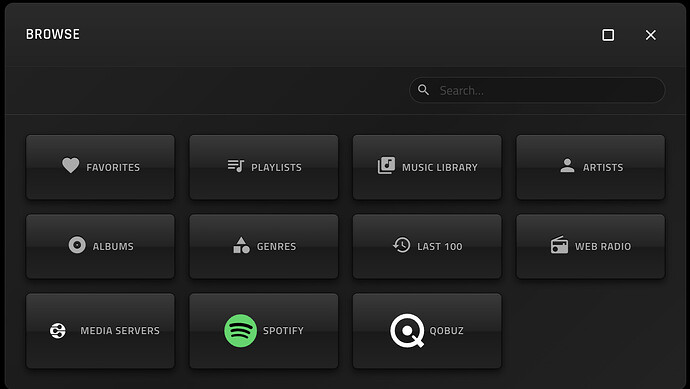
Task: Click the Genres shapes icon
Action: tap(241, 245)
